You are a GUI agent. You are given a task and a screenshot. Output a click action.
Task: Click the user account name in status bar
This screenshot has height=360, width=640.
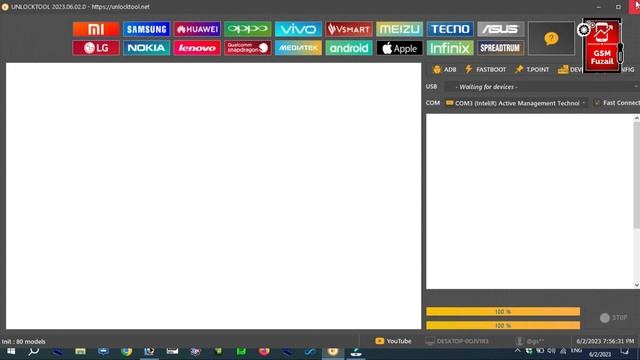click(x=530, y=341)
